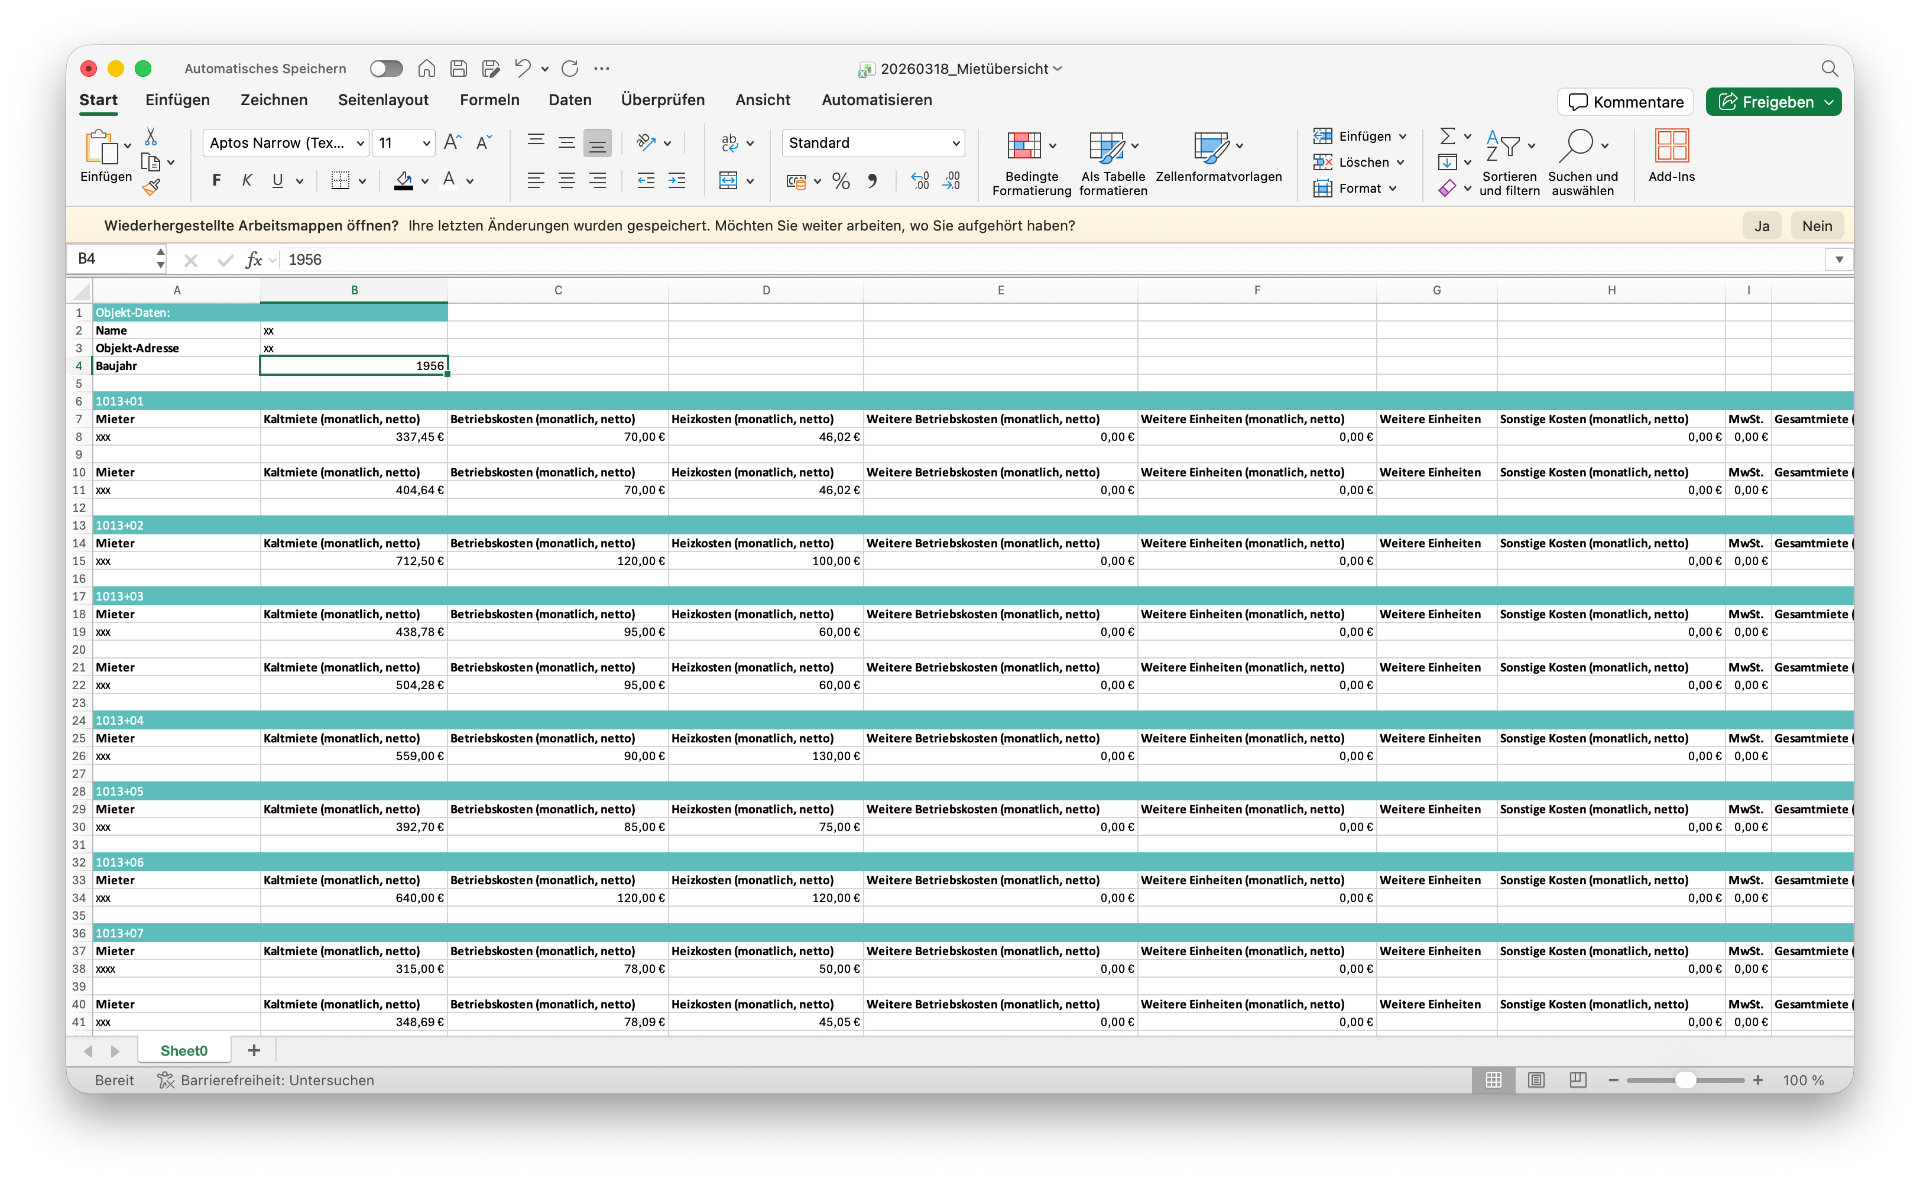Toggle italic formatting K button
Image resolution: width=1920 pixels, height=1181 pixels.
247,180
